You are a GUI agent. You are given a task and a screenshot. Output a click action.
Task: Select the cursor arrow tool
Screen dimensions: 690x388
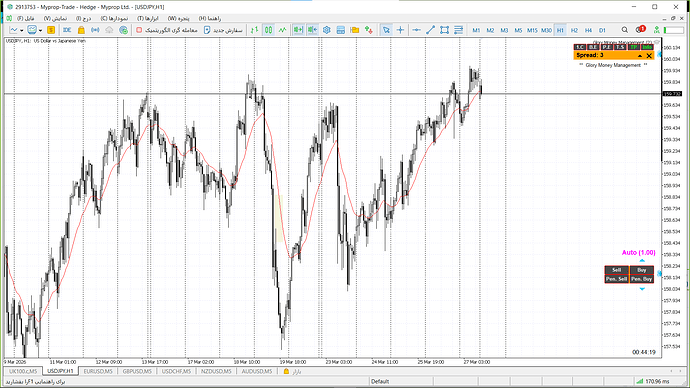coord(386,30)
